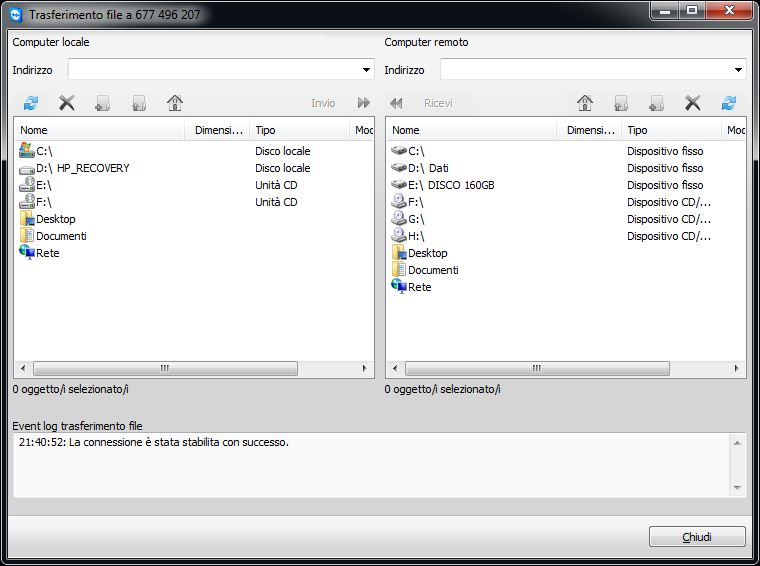Click the delete X icon on remote toolbar

pos(692,103)
